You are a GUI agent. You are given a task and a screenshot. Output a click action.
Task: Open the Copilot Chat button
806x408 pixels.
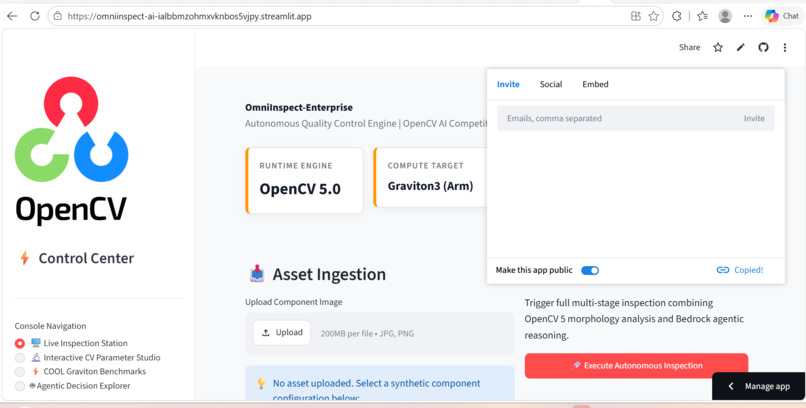coord(782,16)
